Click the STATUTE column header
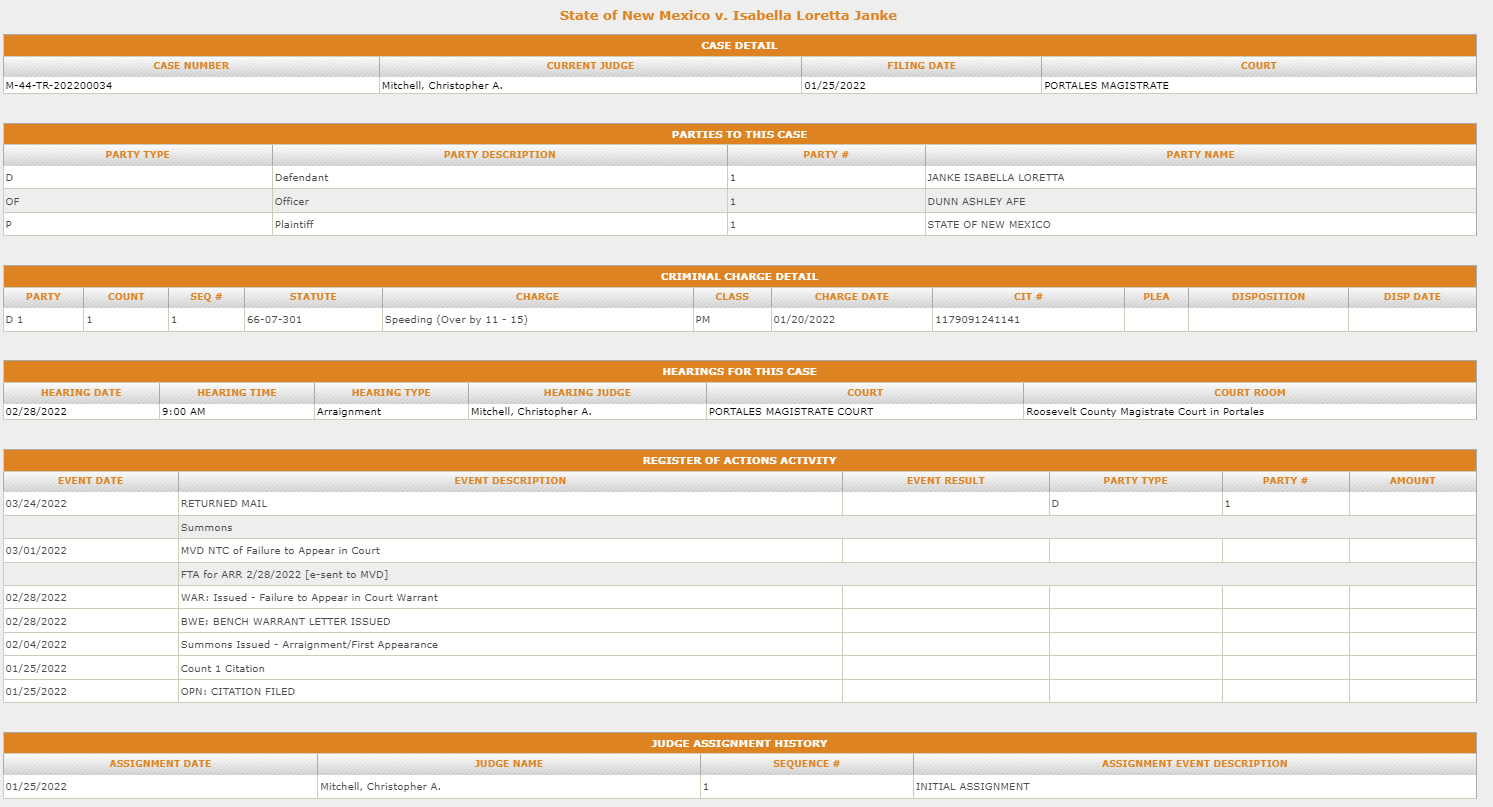Viewport: 1493px width, 807px height. (x=313, y=297)
